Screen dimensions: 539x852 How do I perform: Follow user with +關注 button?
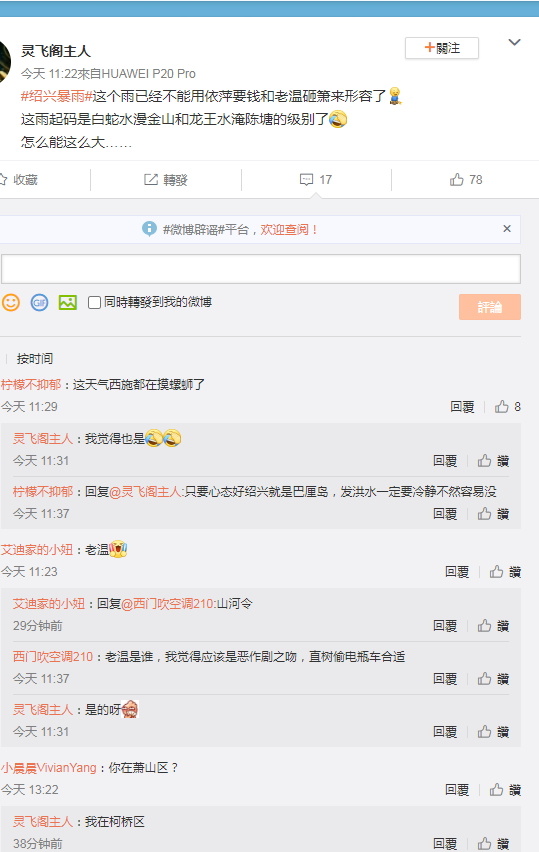[442, 48]
